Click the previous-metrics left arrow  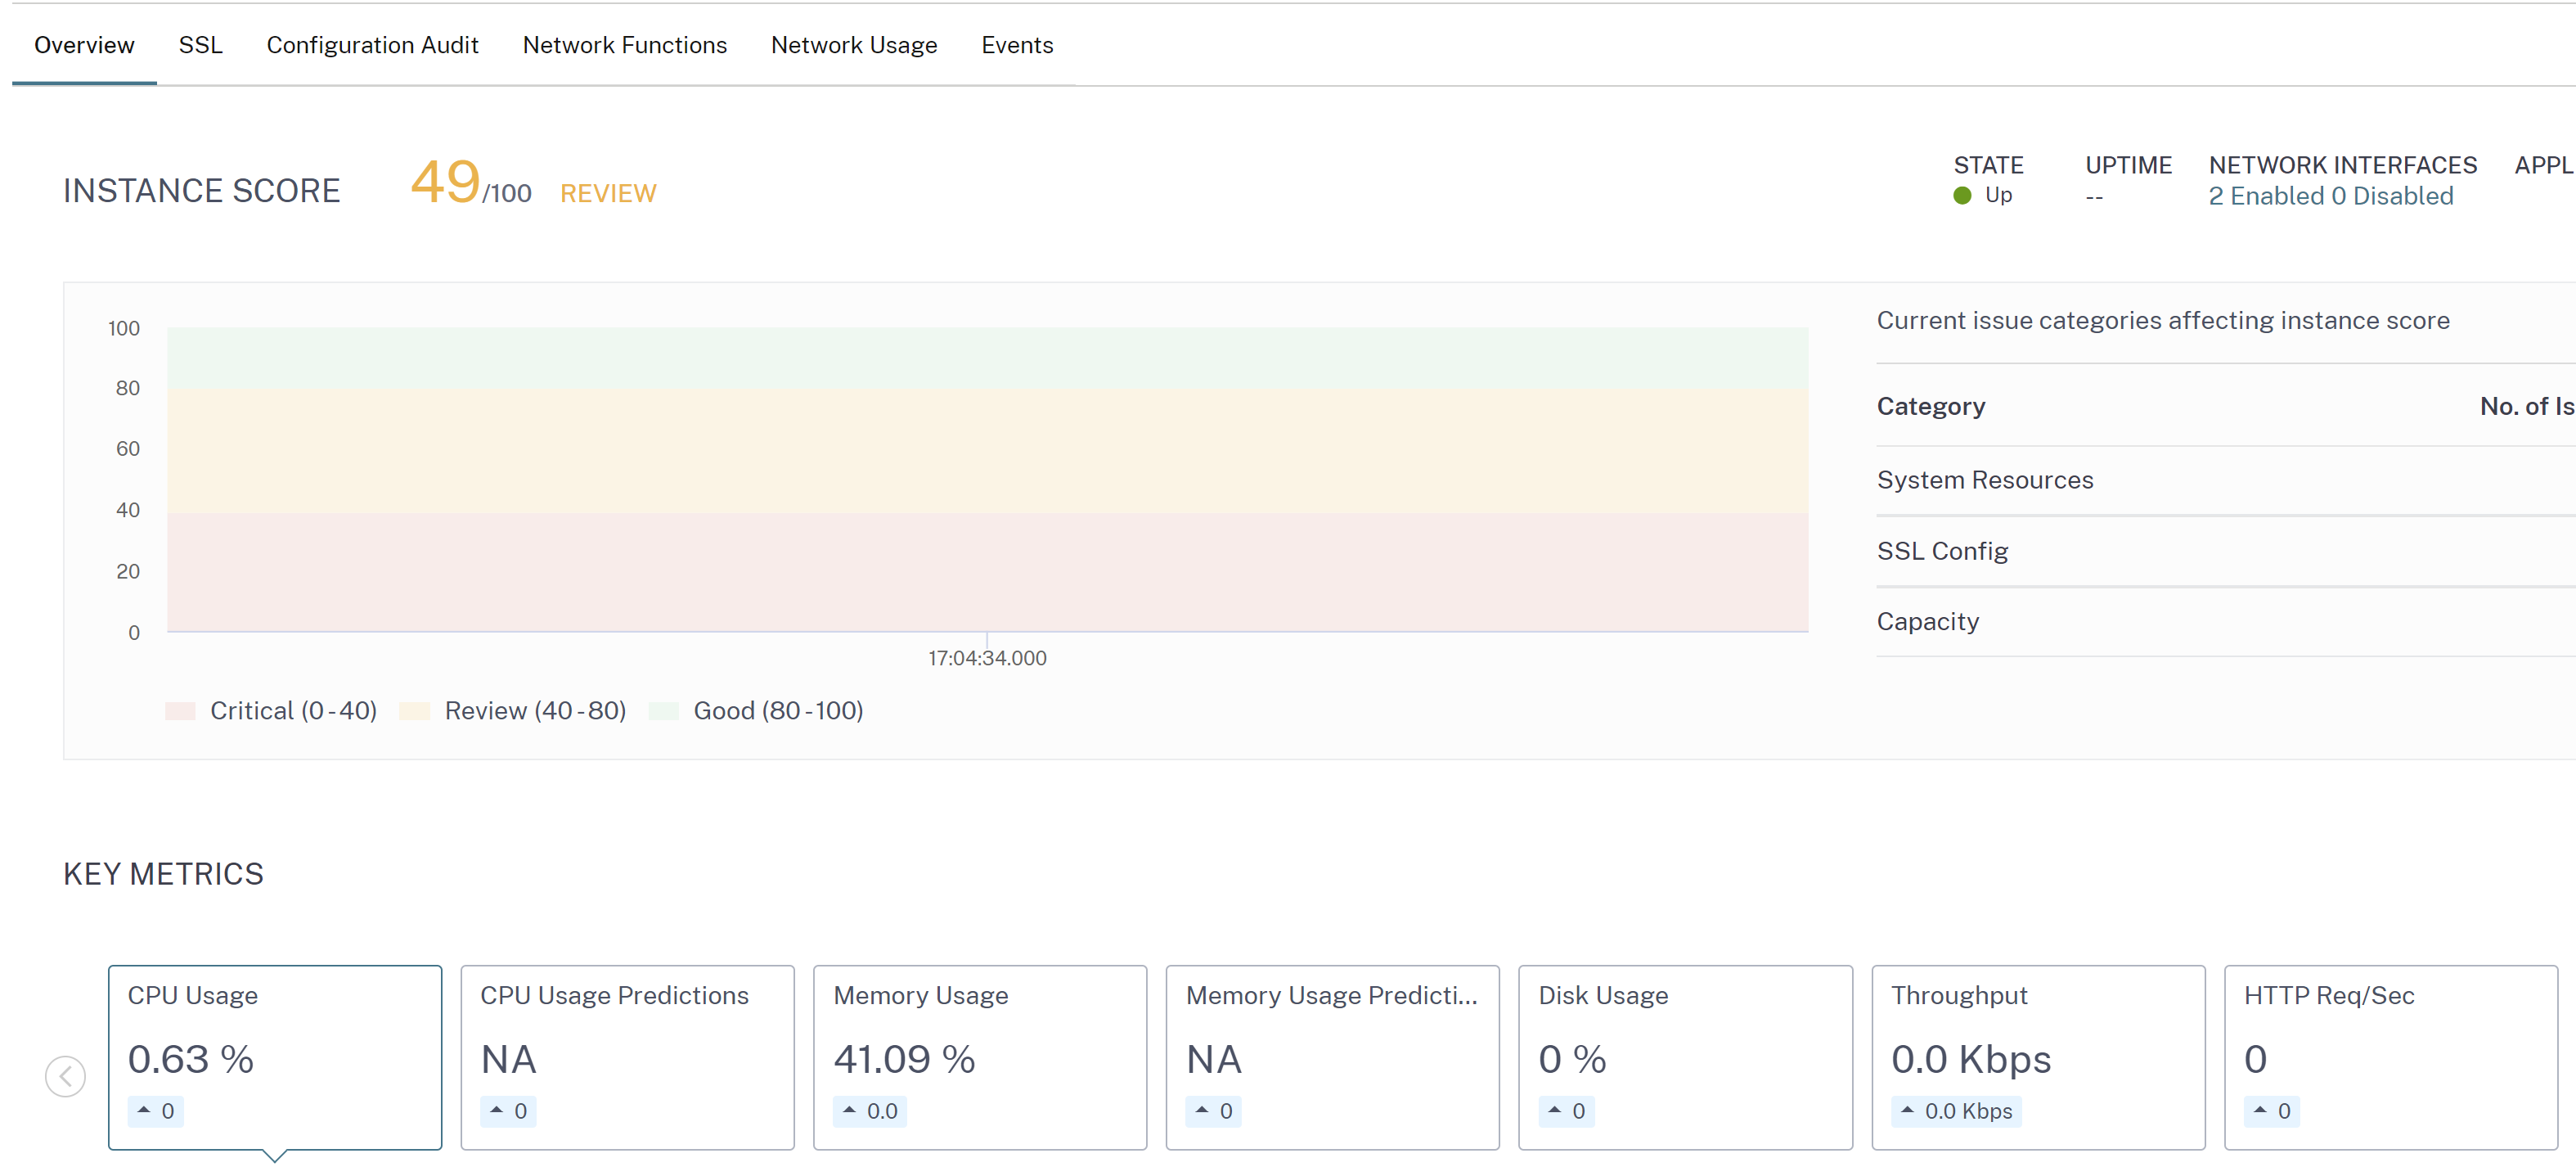click(66, 1076)
